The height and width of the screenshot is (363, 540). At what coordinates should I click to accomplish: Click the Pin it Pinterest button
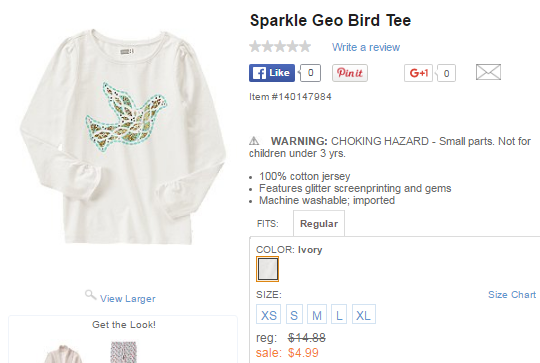coord(350,73)
